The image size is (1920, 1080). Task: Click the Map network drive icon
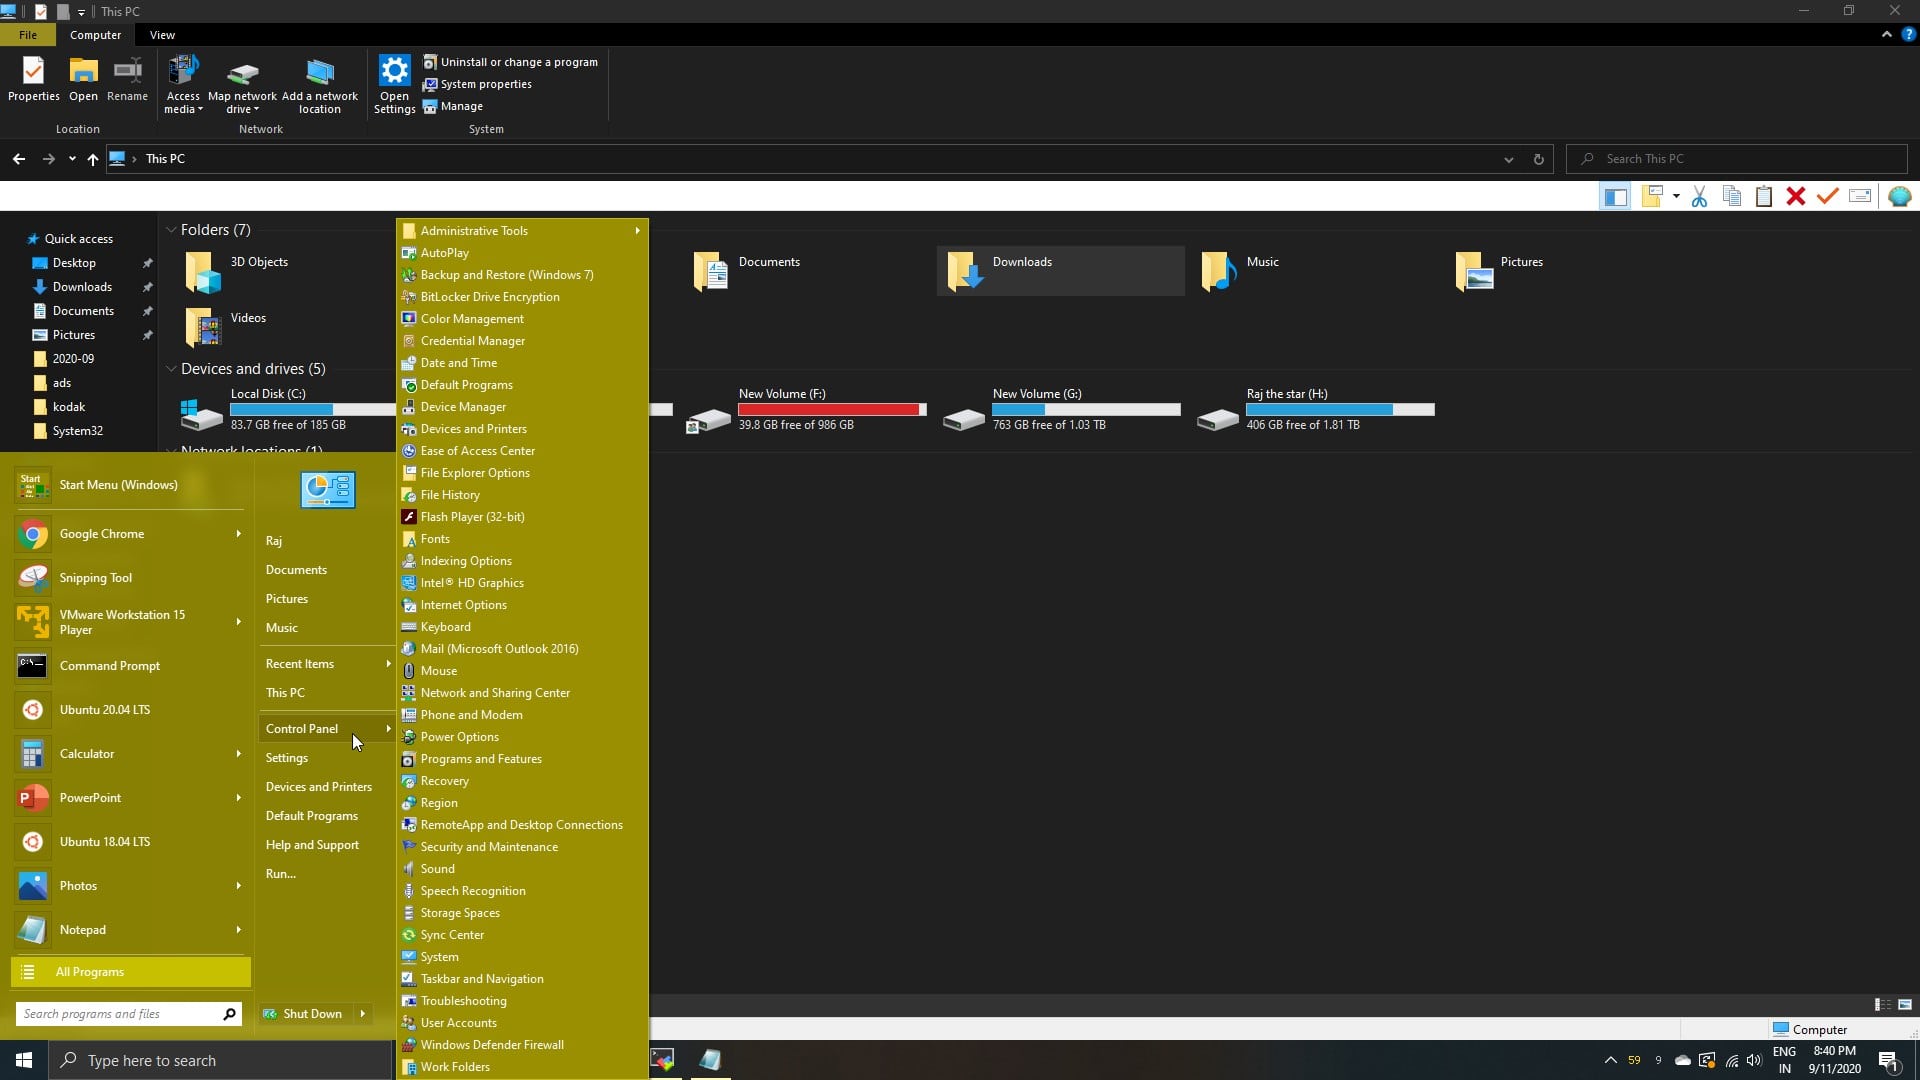coord(242,73)
